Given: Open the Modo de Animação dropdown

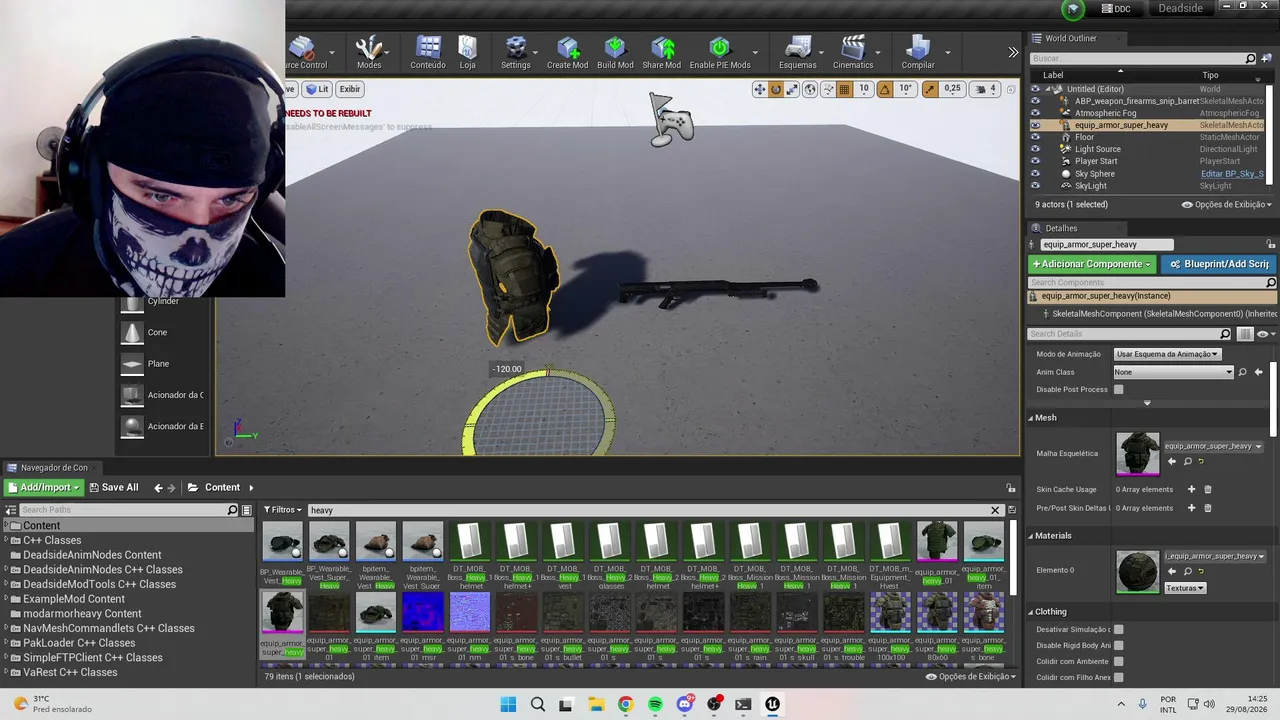Looking at the screenshot, I should coord(1167,354).
